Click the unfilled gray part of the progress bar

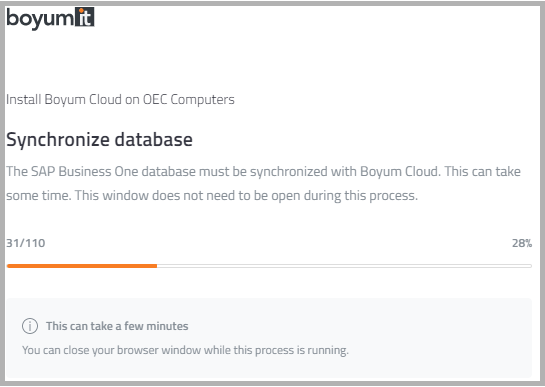coord(344,266)
